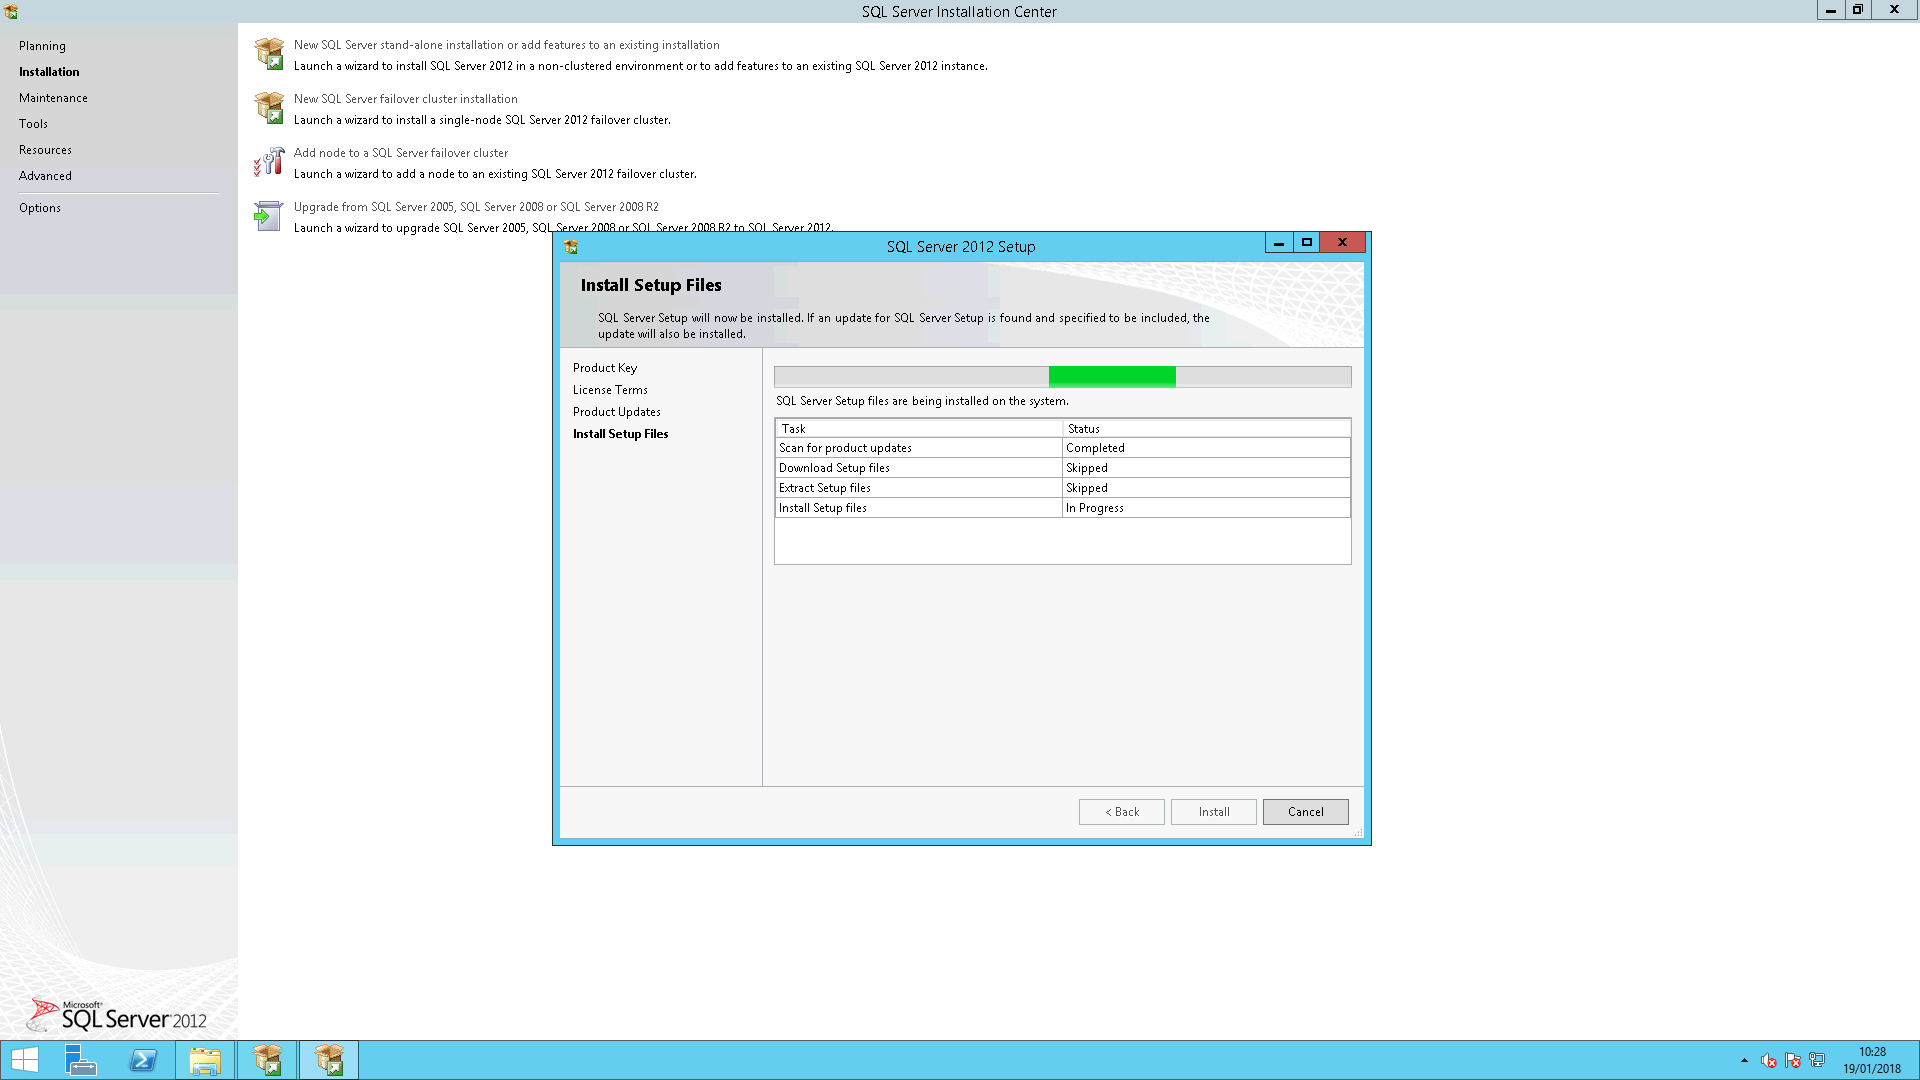Click Skipped status for Extract Setup files
Image resolution: width=1920 pixels, height=1080 pixels.
(1206, 488)
